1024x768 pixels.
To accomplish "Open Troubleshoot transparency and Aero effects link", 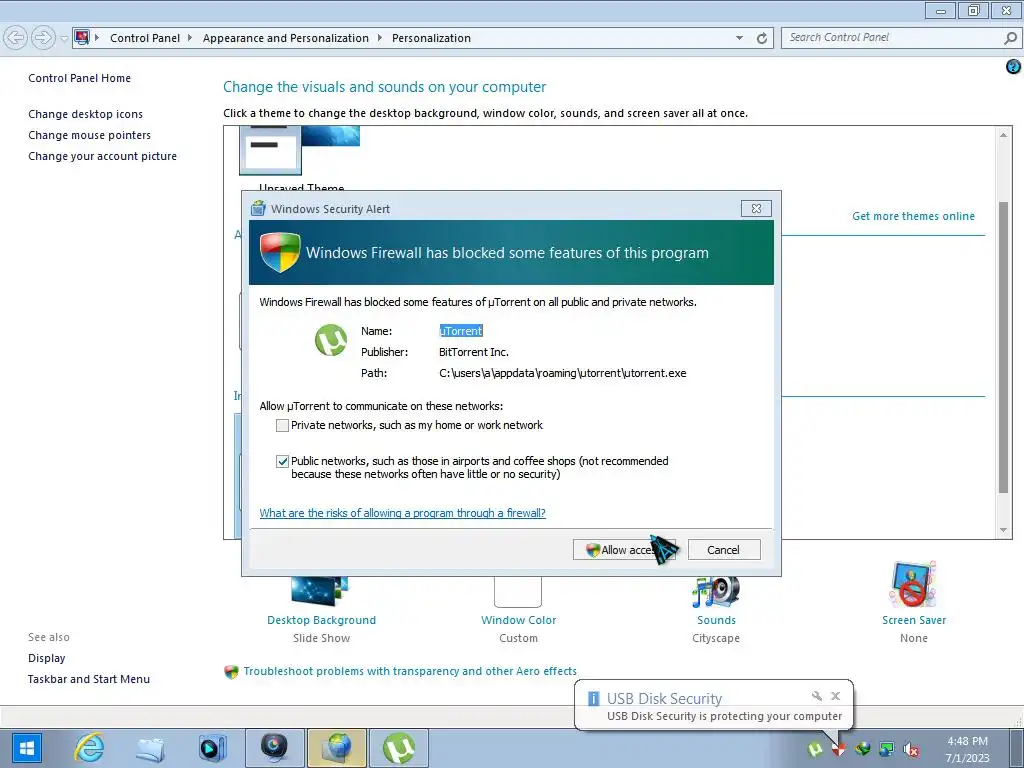I will click(410, 671).
